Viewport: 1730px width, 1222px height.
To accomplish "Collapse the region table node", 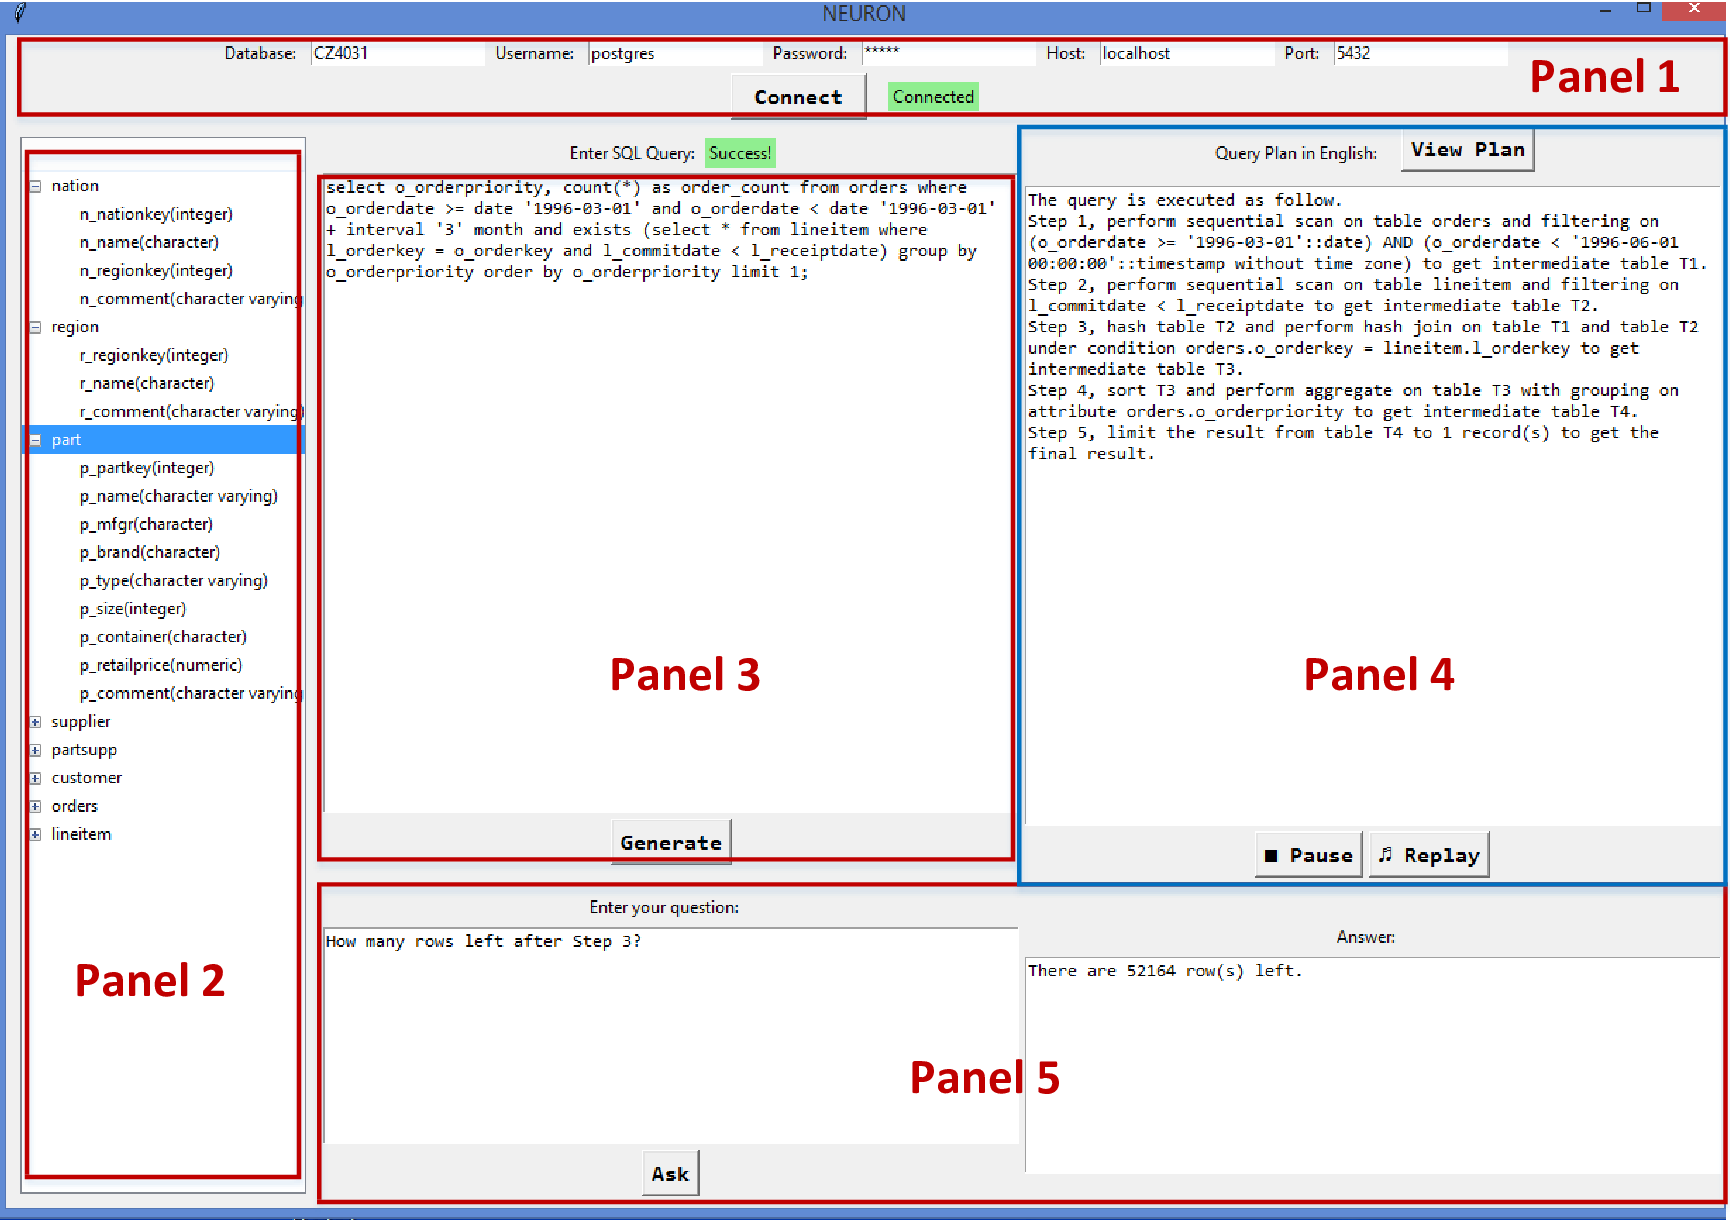I will [35, 327].
